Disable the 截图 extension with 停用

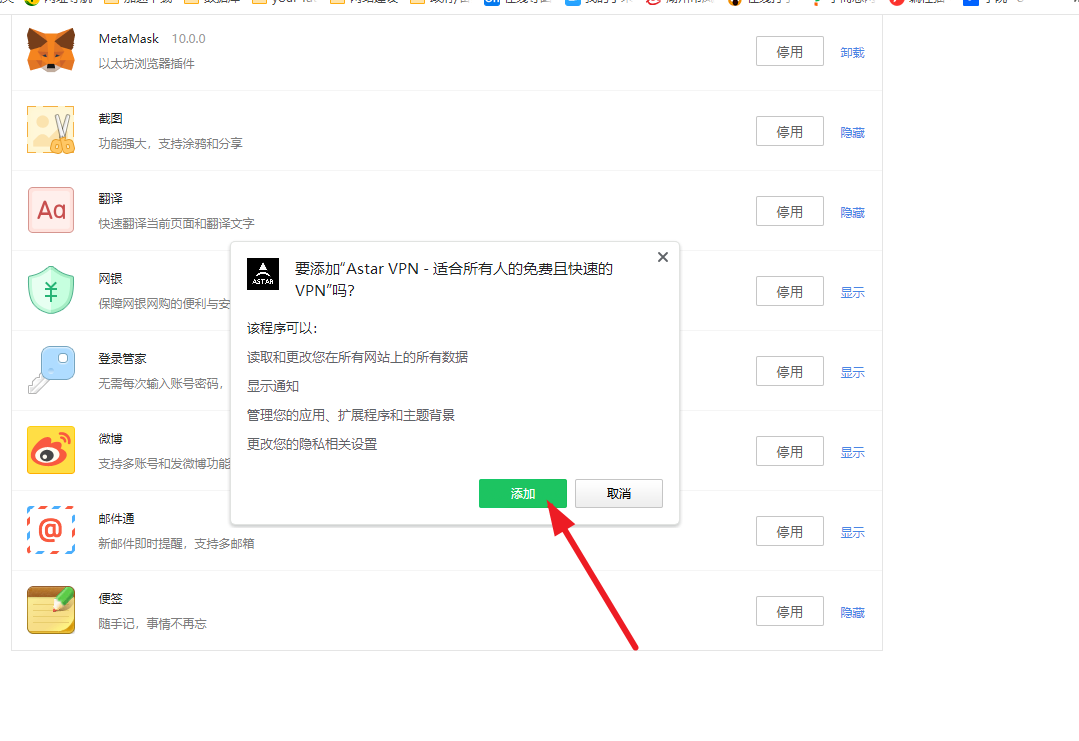point(789,131)
